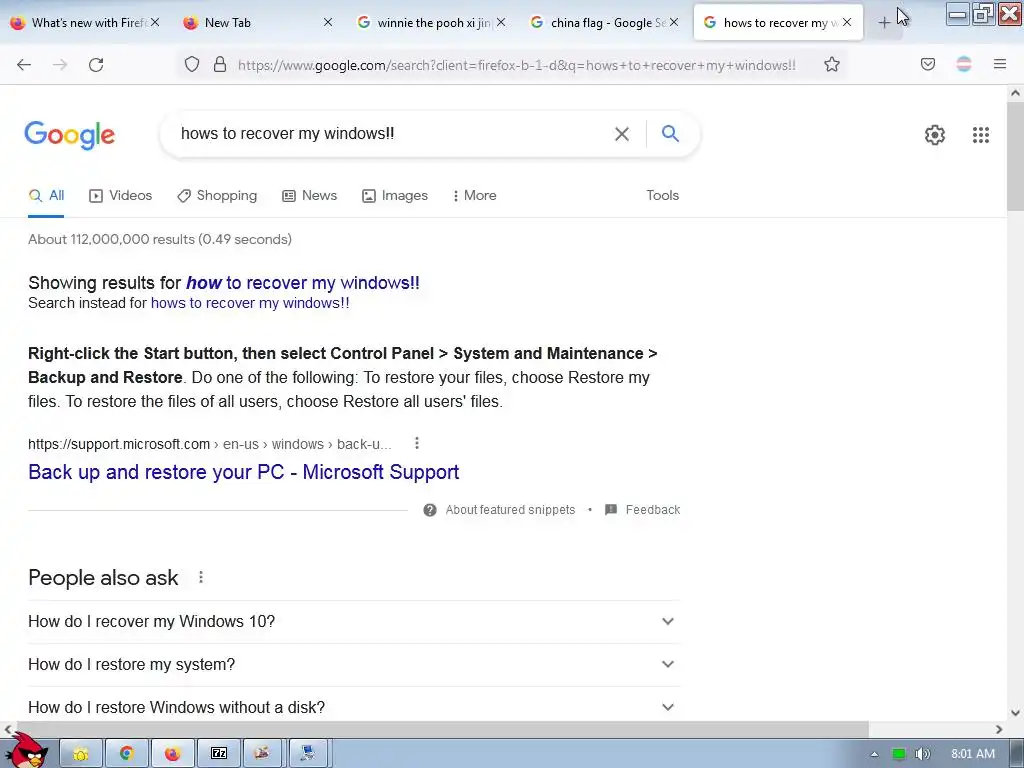Image resolution: width=1024 pixels, height=768 pixels.
Task: Select the Images search tab
Action: click(x=395, y=195)
